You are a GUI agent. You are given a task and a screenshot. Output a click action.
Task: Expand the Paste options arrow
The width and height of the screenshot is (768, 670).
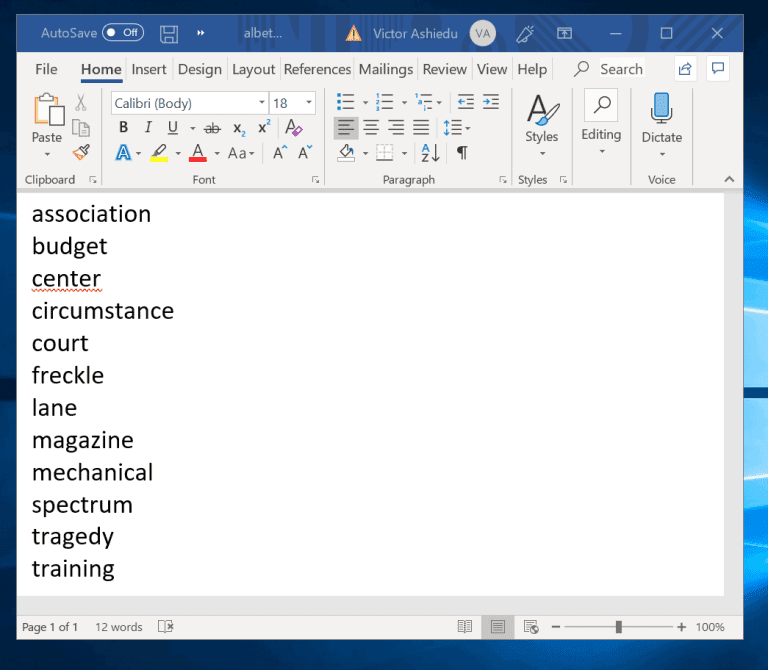click(x=47, y=154)
